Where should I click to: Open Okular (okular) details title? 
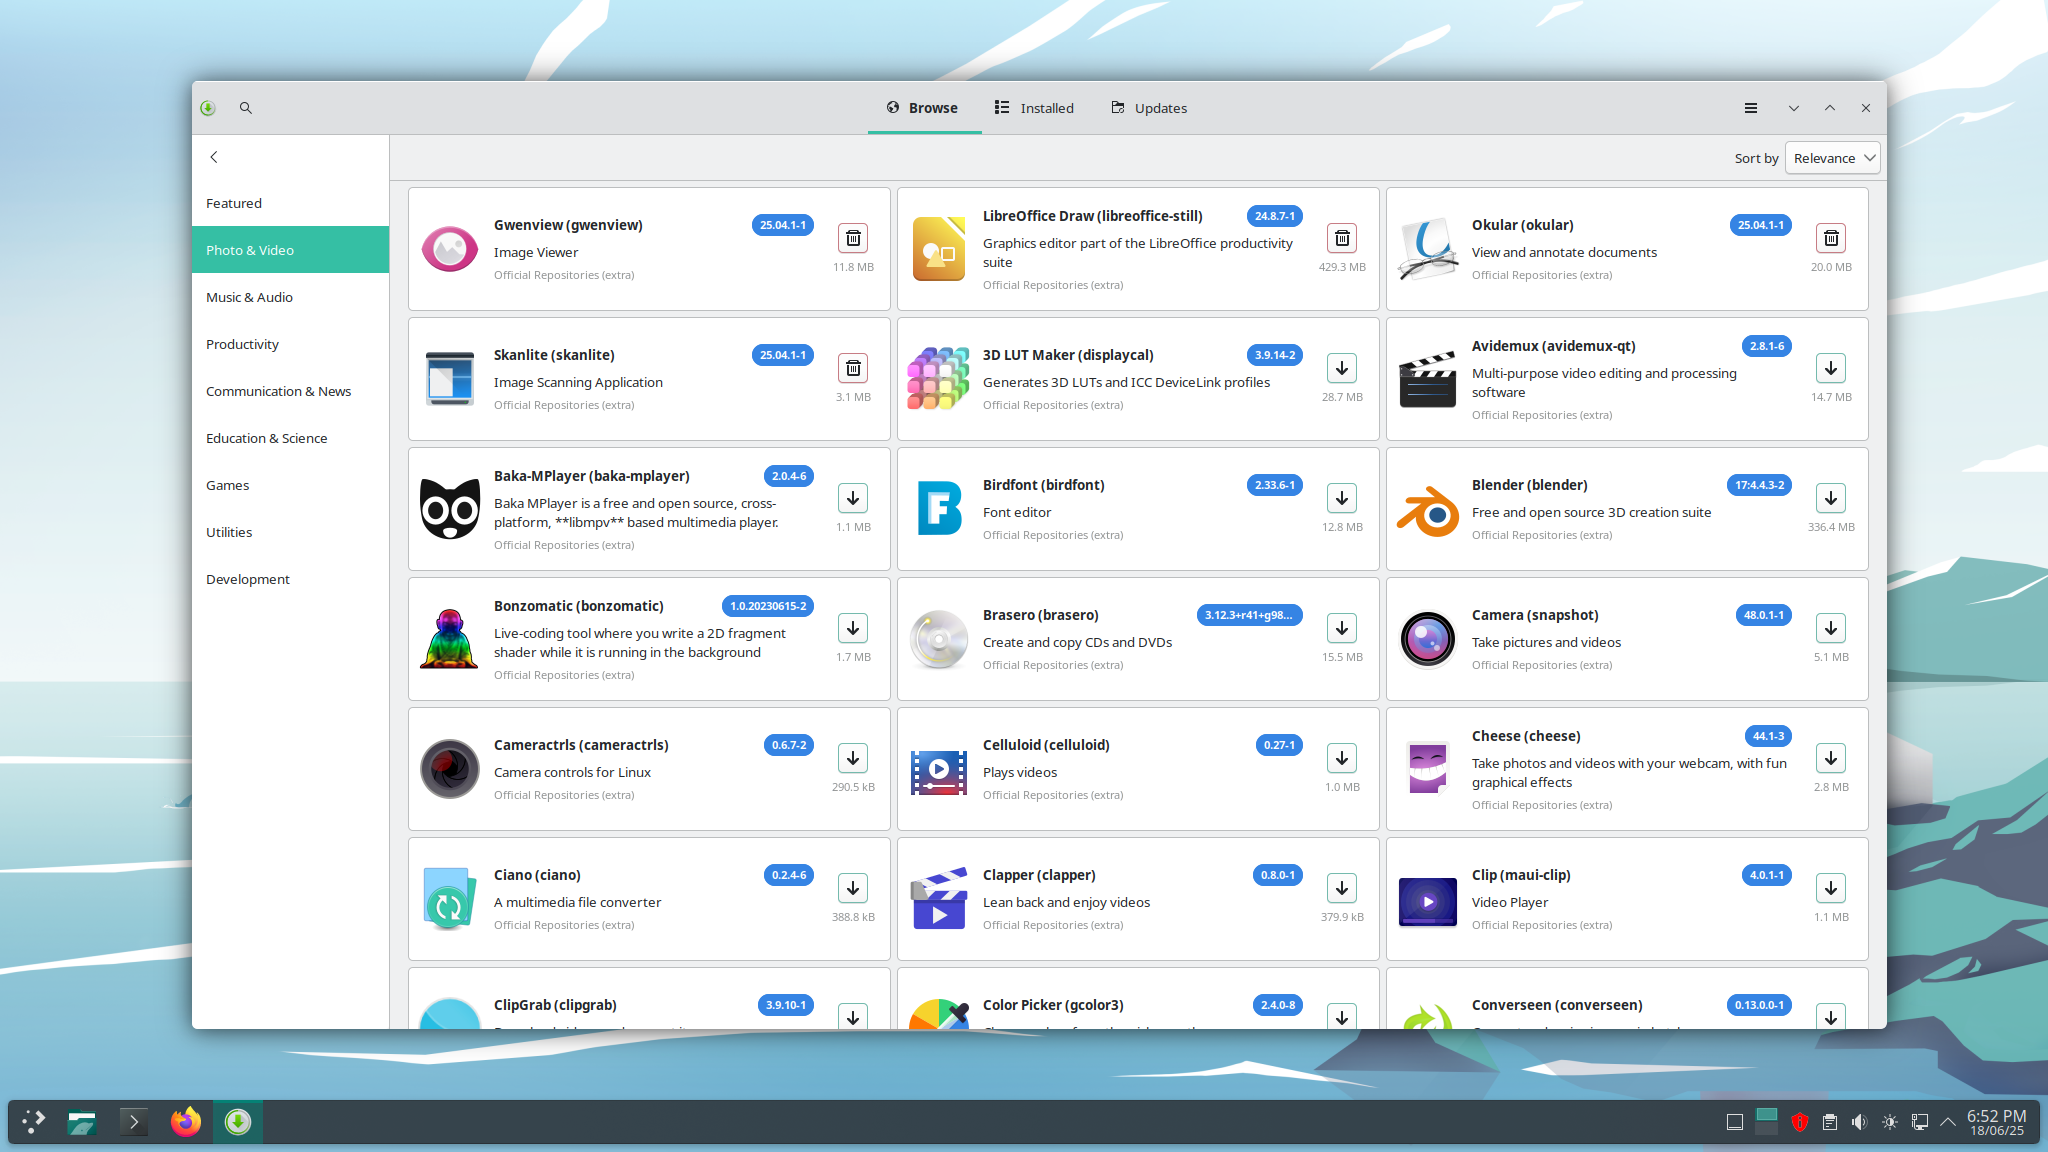pos(1522,225)
